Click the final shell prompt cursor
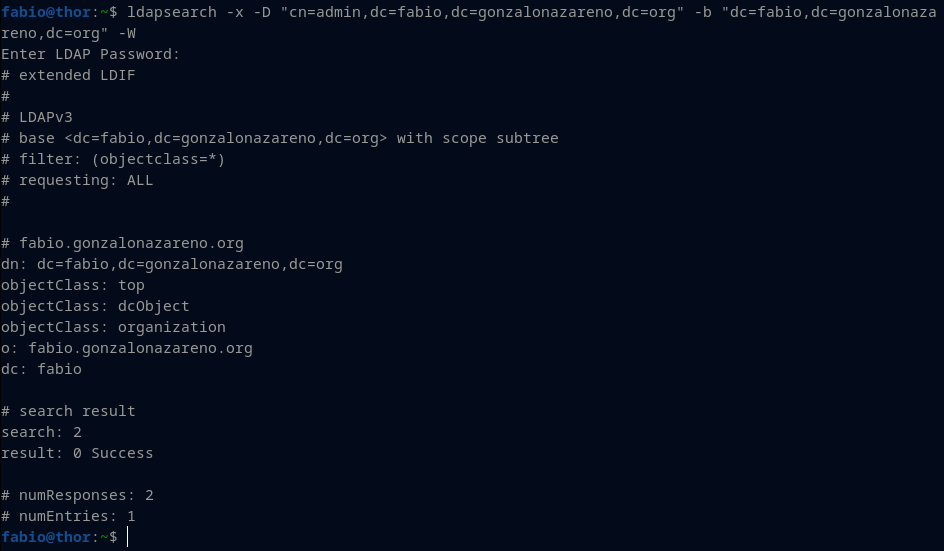Screen dimensions: 944x551 (128, 537)
